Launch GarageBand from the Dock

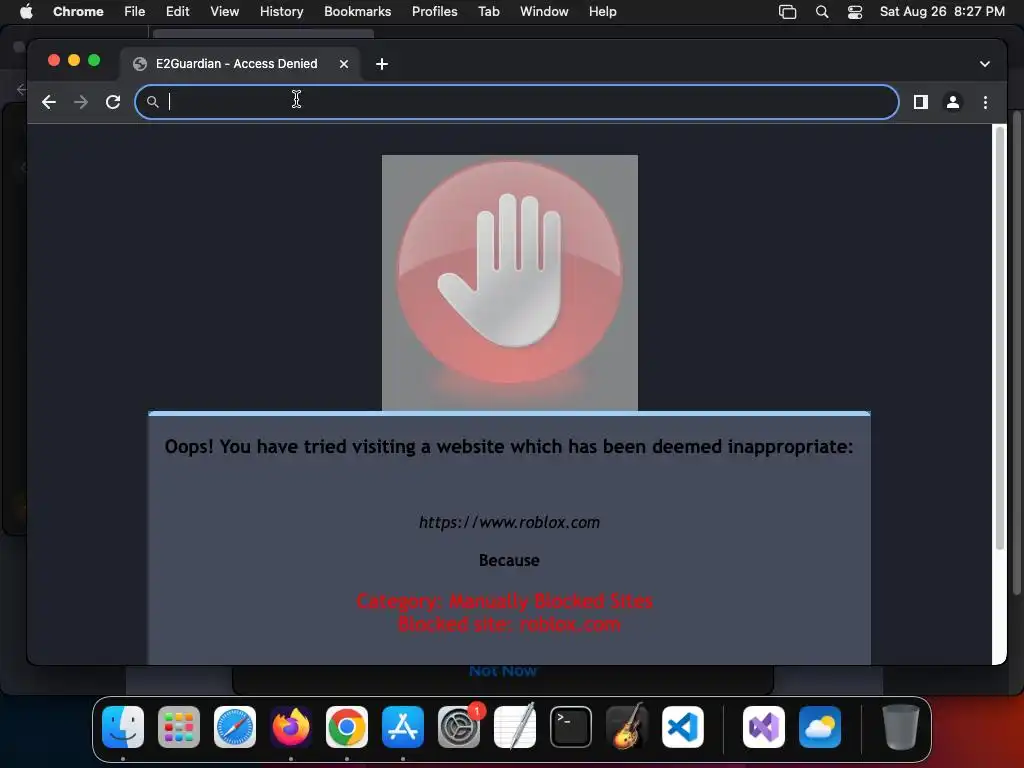point(627,727)
